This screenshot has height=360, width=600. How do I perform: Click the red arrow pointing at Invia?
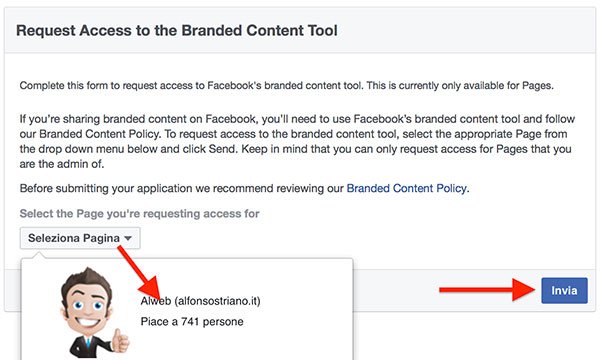[x=487, y=290]
